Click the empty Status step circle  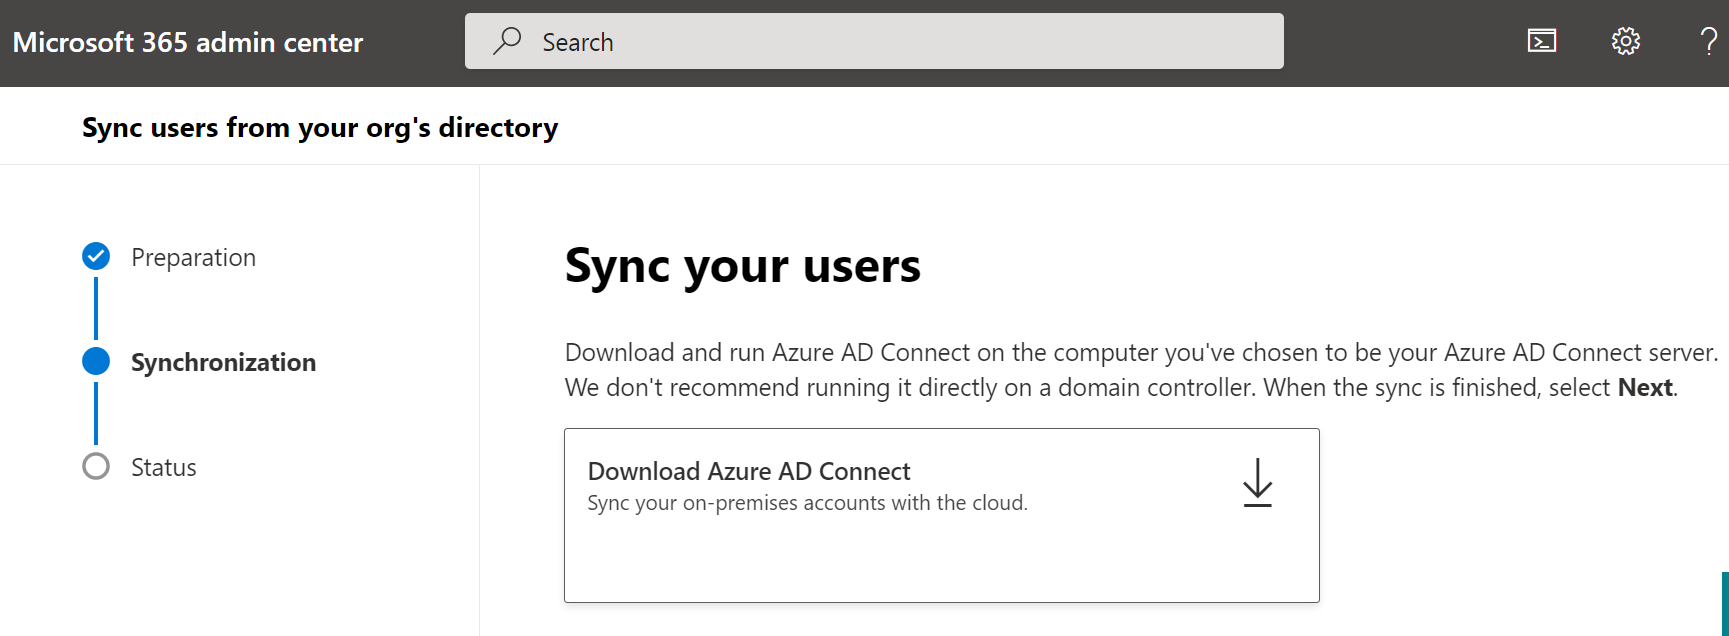coord(96,467)
